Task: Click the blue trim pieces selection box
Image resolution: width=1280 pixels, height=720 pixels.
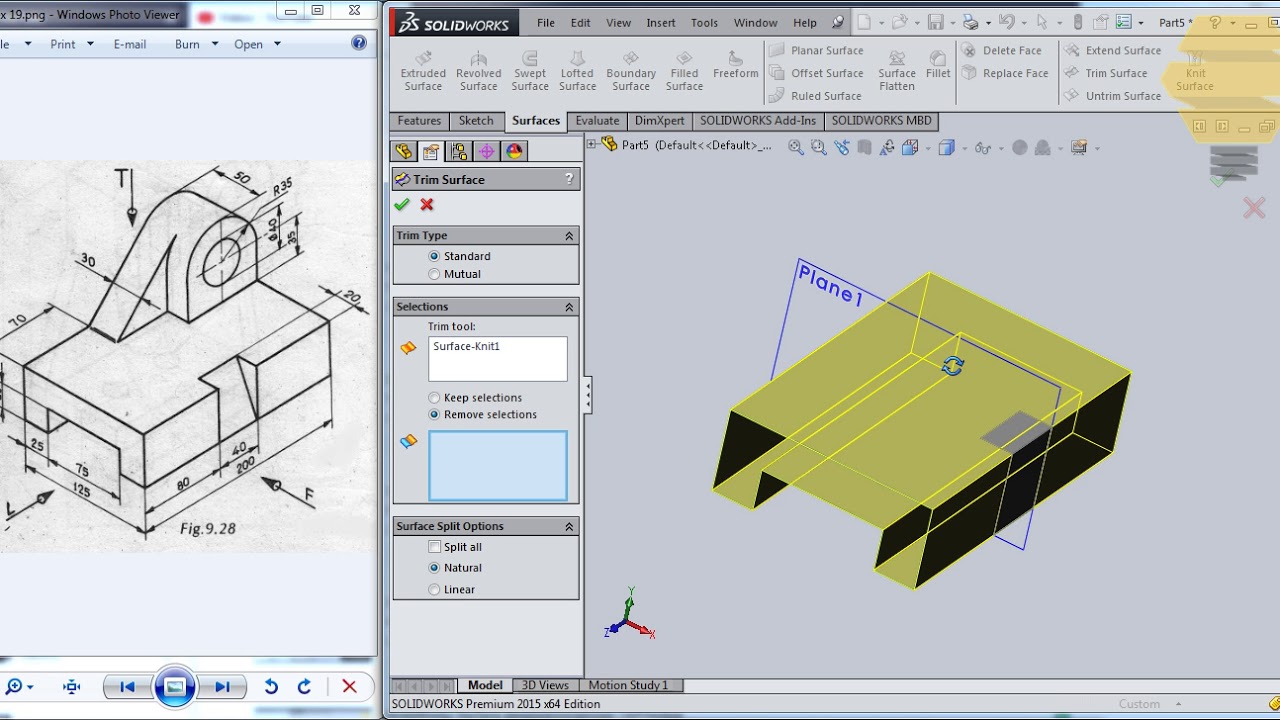Action: (x=498, y=466)
